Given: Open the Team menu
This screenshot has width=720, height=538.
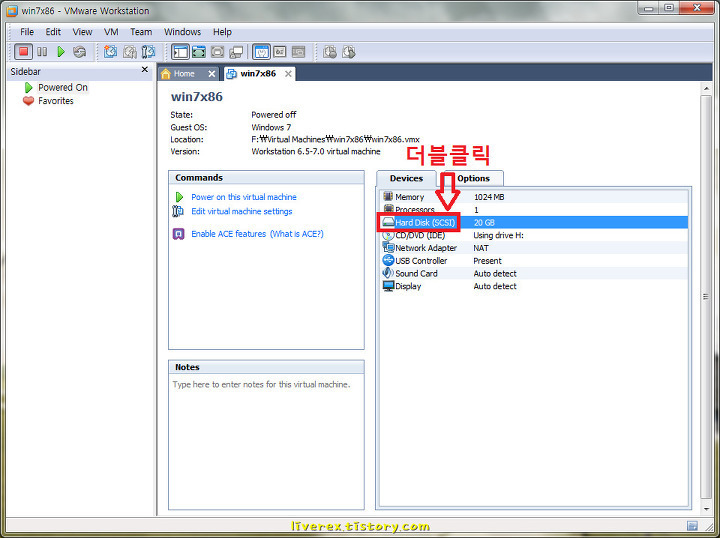Looking at the screenshot, I should coord(141,32).
